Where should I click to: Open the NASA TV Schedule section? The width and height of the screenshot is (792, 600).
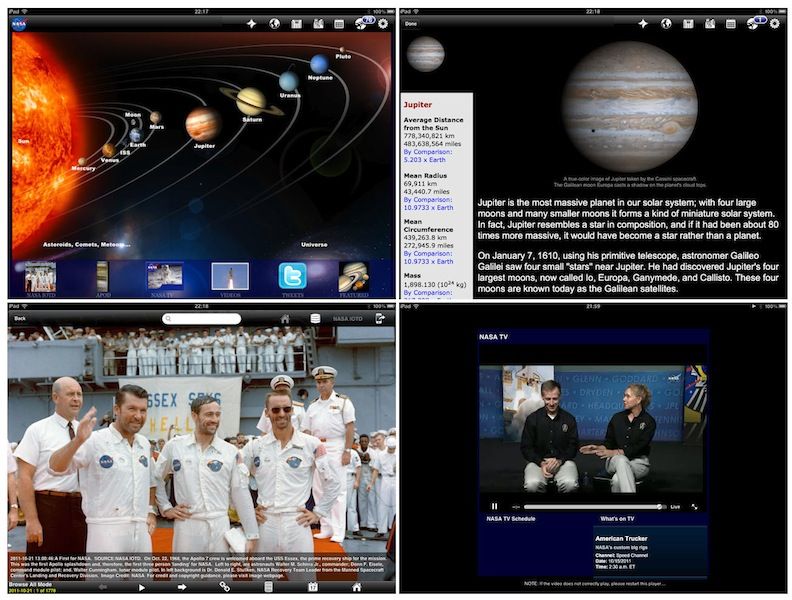pos(511,519)
